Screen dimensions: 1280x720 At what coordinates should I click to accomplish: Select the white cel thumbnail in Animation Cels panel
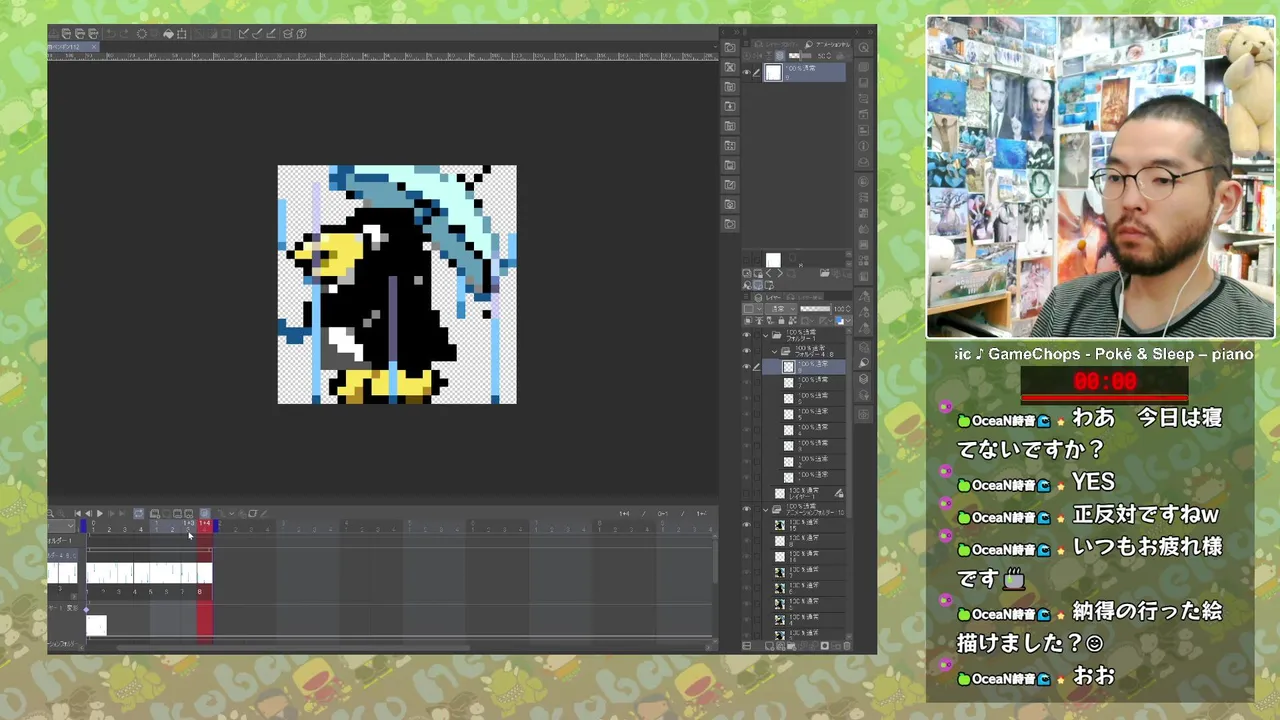(x=774, y=72)
